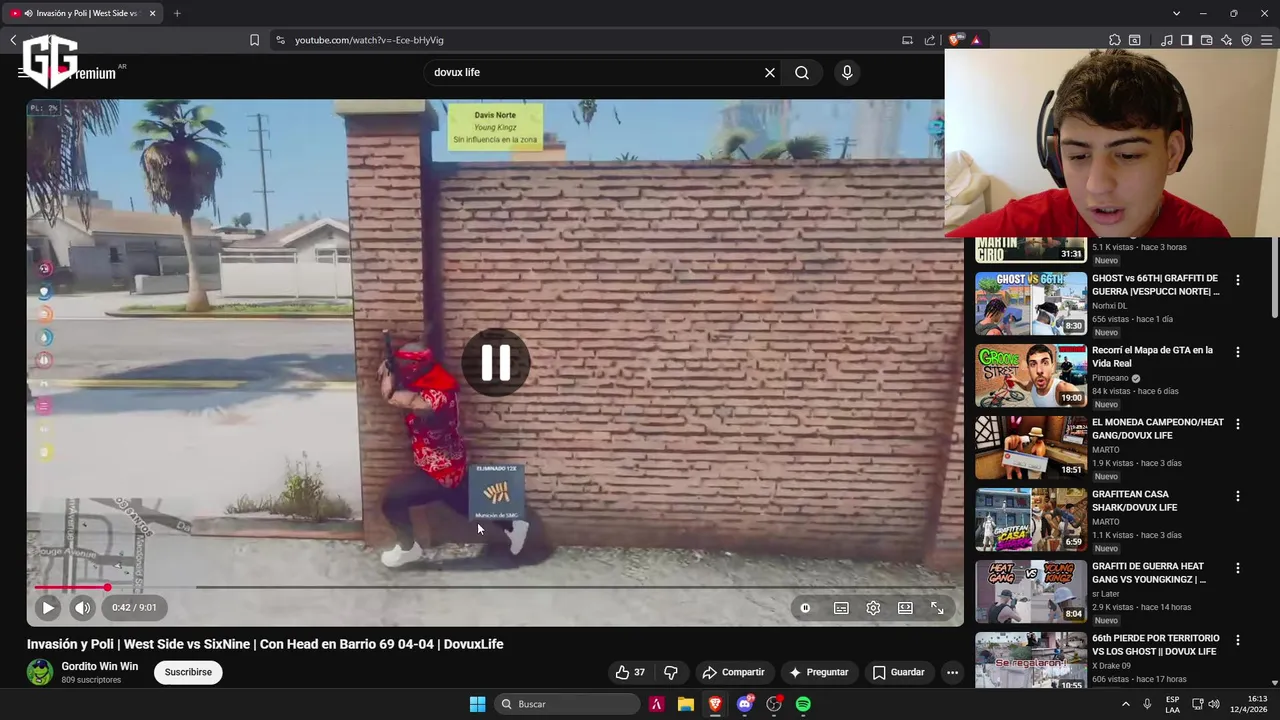1280x720 pixels.
Task: Subscribe with Suscribirse button
Action: (x=188, y=672)
